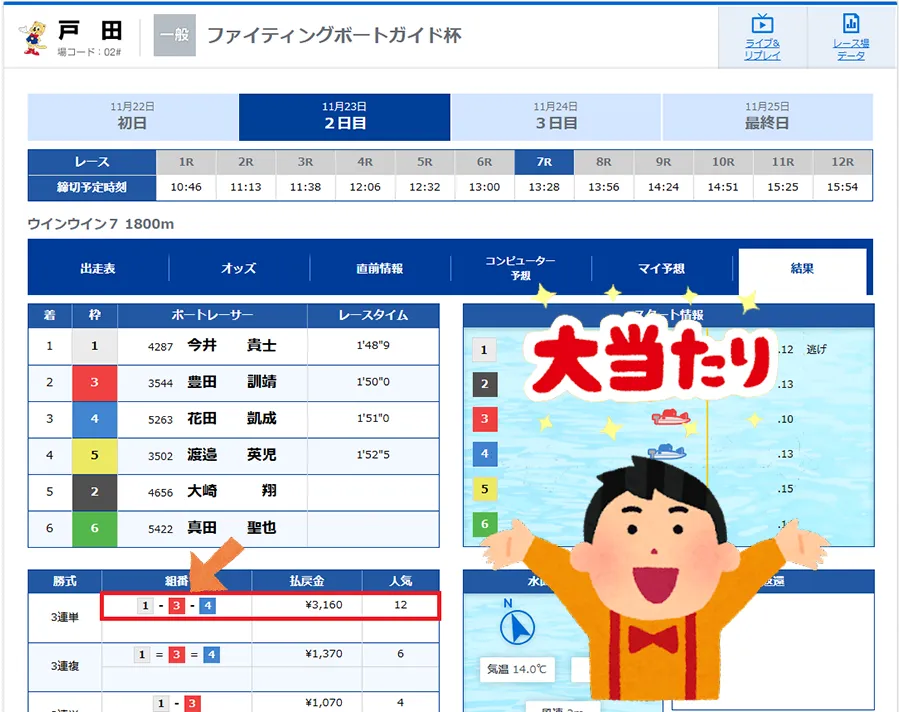The height and width of the screenshot is (712, 900).
Task: Click the Toda venue mascot logo
Action: [33, 37]
